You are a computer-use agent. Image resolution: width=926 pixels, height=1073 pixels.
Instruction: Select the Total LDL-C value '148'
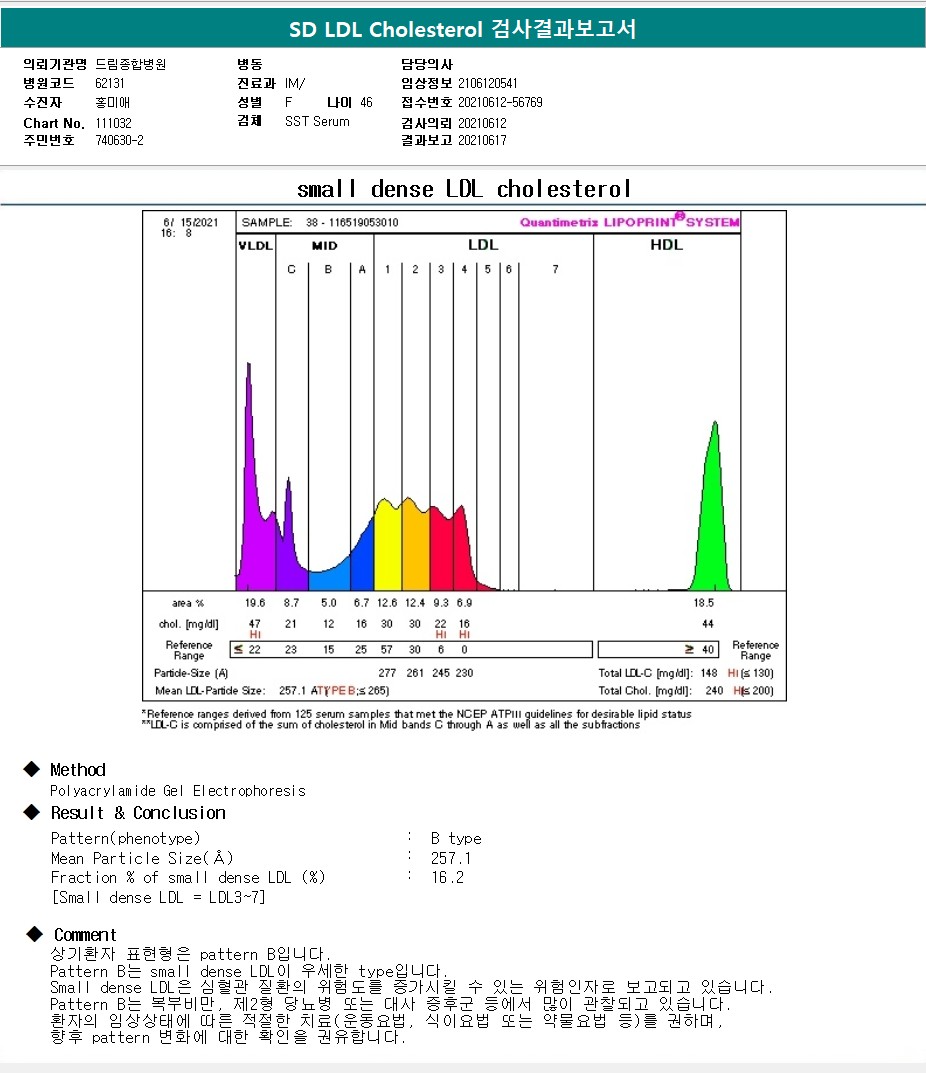[709, 673]
